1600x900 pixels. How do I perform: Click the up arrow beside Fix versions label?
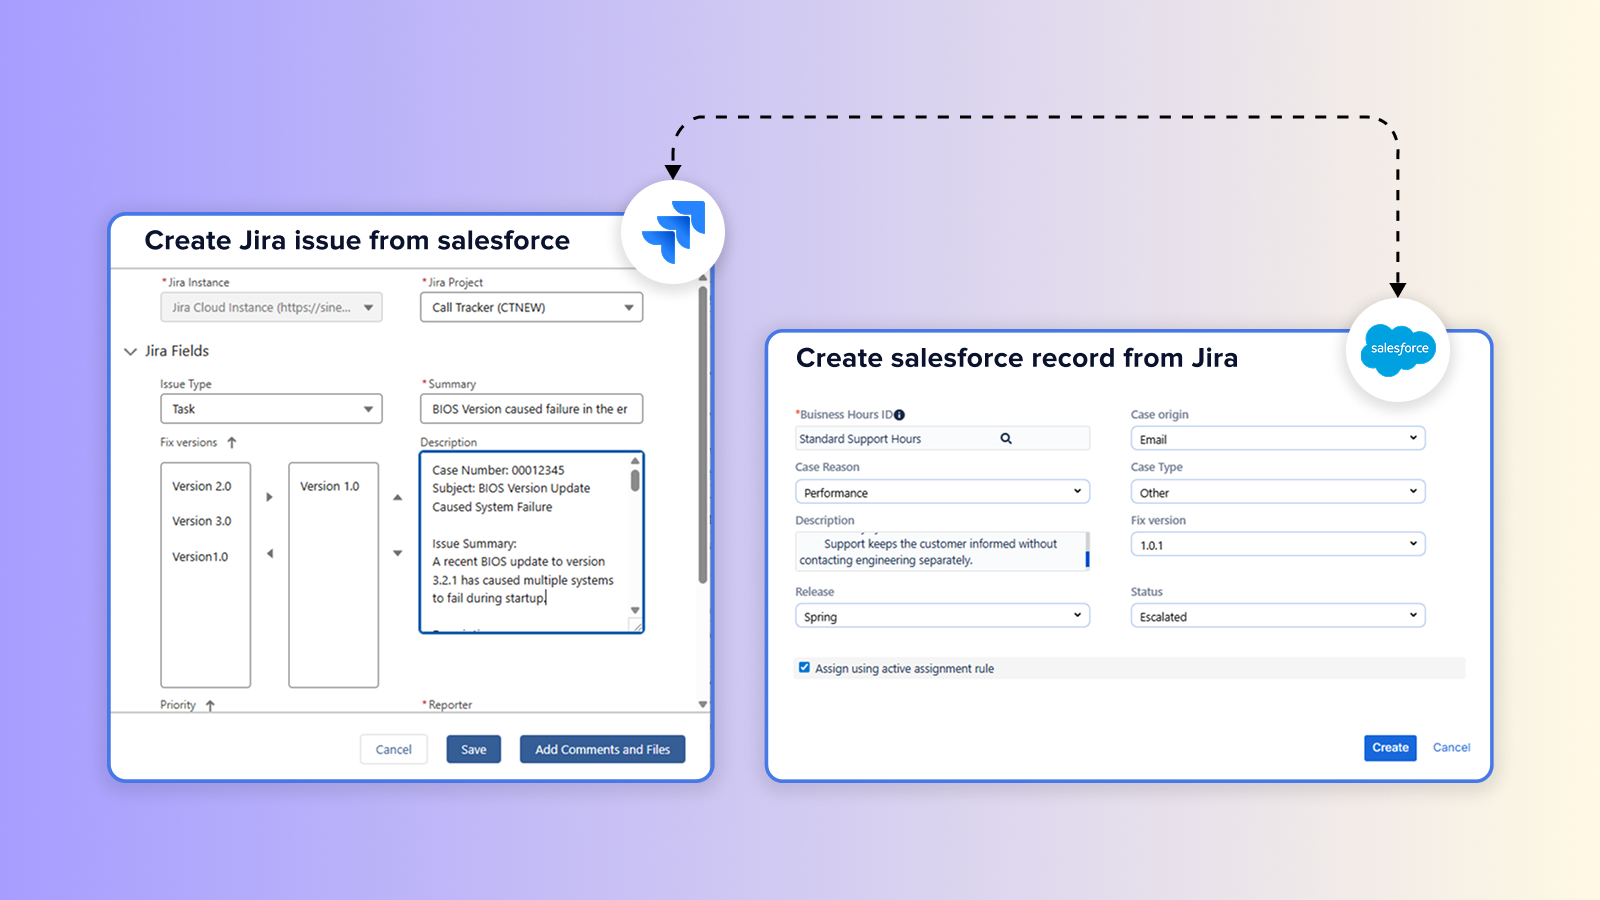point(232,442)
